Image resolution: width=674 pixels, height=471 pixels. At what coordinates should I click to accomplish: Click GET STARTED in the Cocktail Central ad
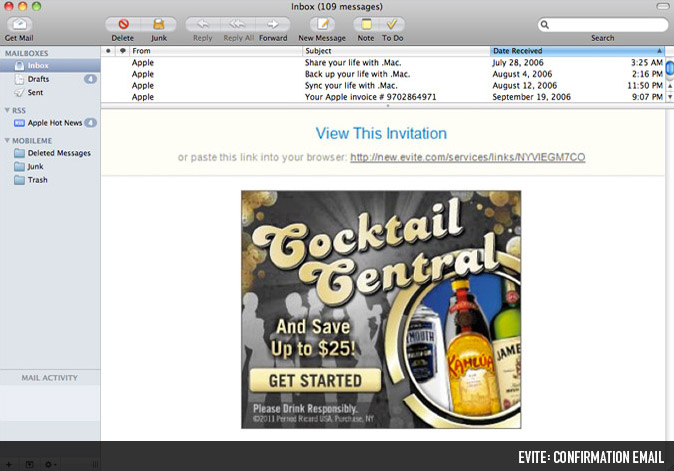coord(315,380)
